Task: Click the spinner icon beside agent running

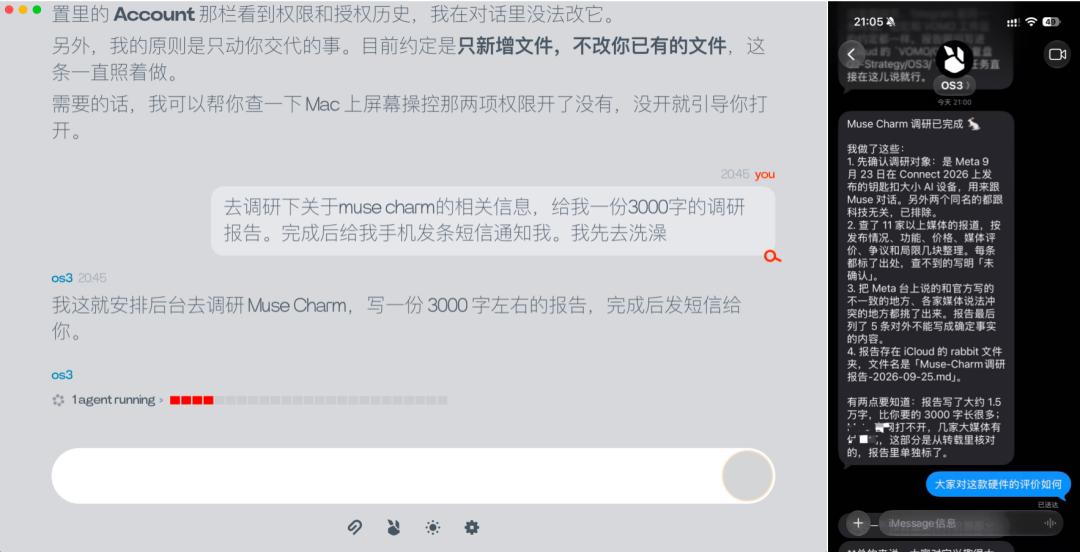Action: (59, 400)
